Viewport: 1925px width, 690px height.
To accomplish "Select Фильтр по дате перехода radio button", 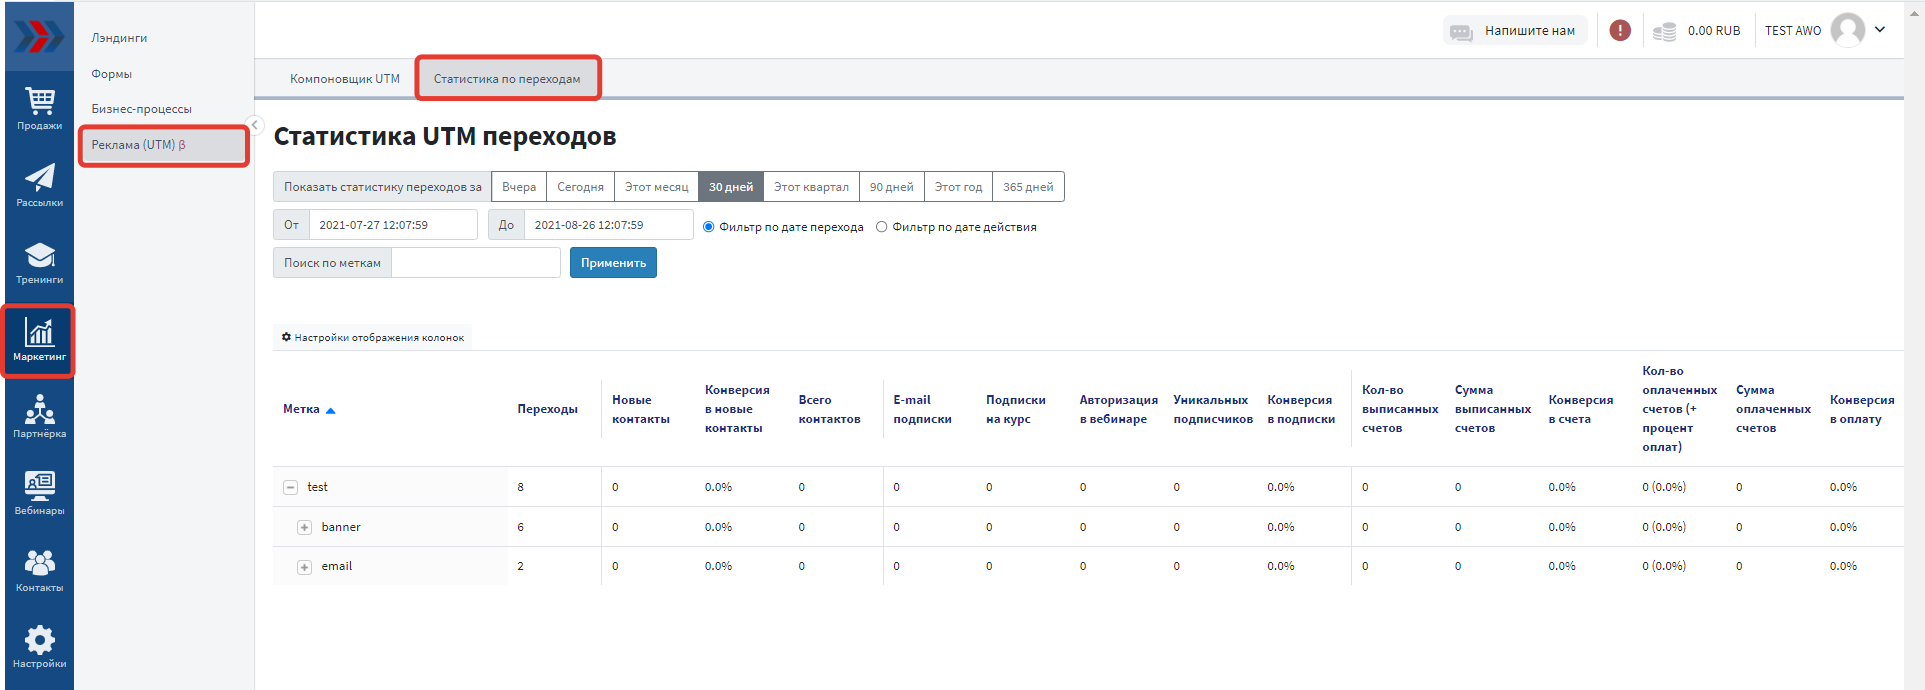I will click(709, 227).
